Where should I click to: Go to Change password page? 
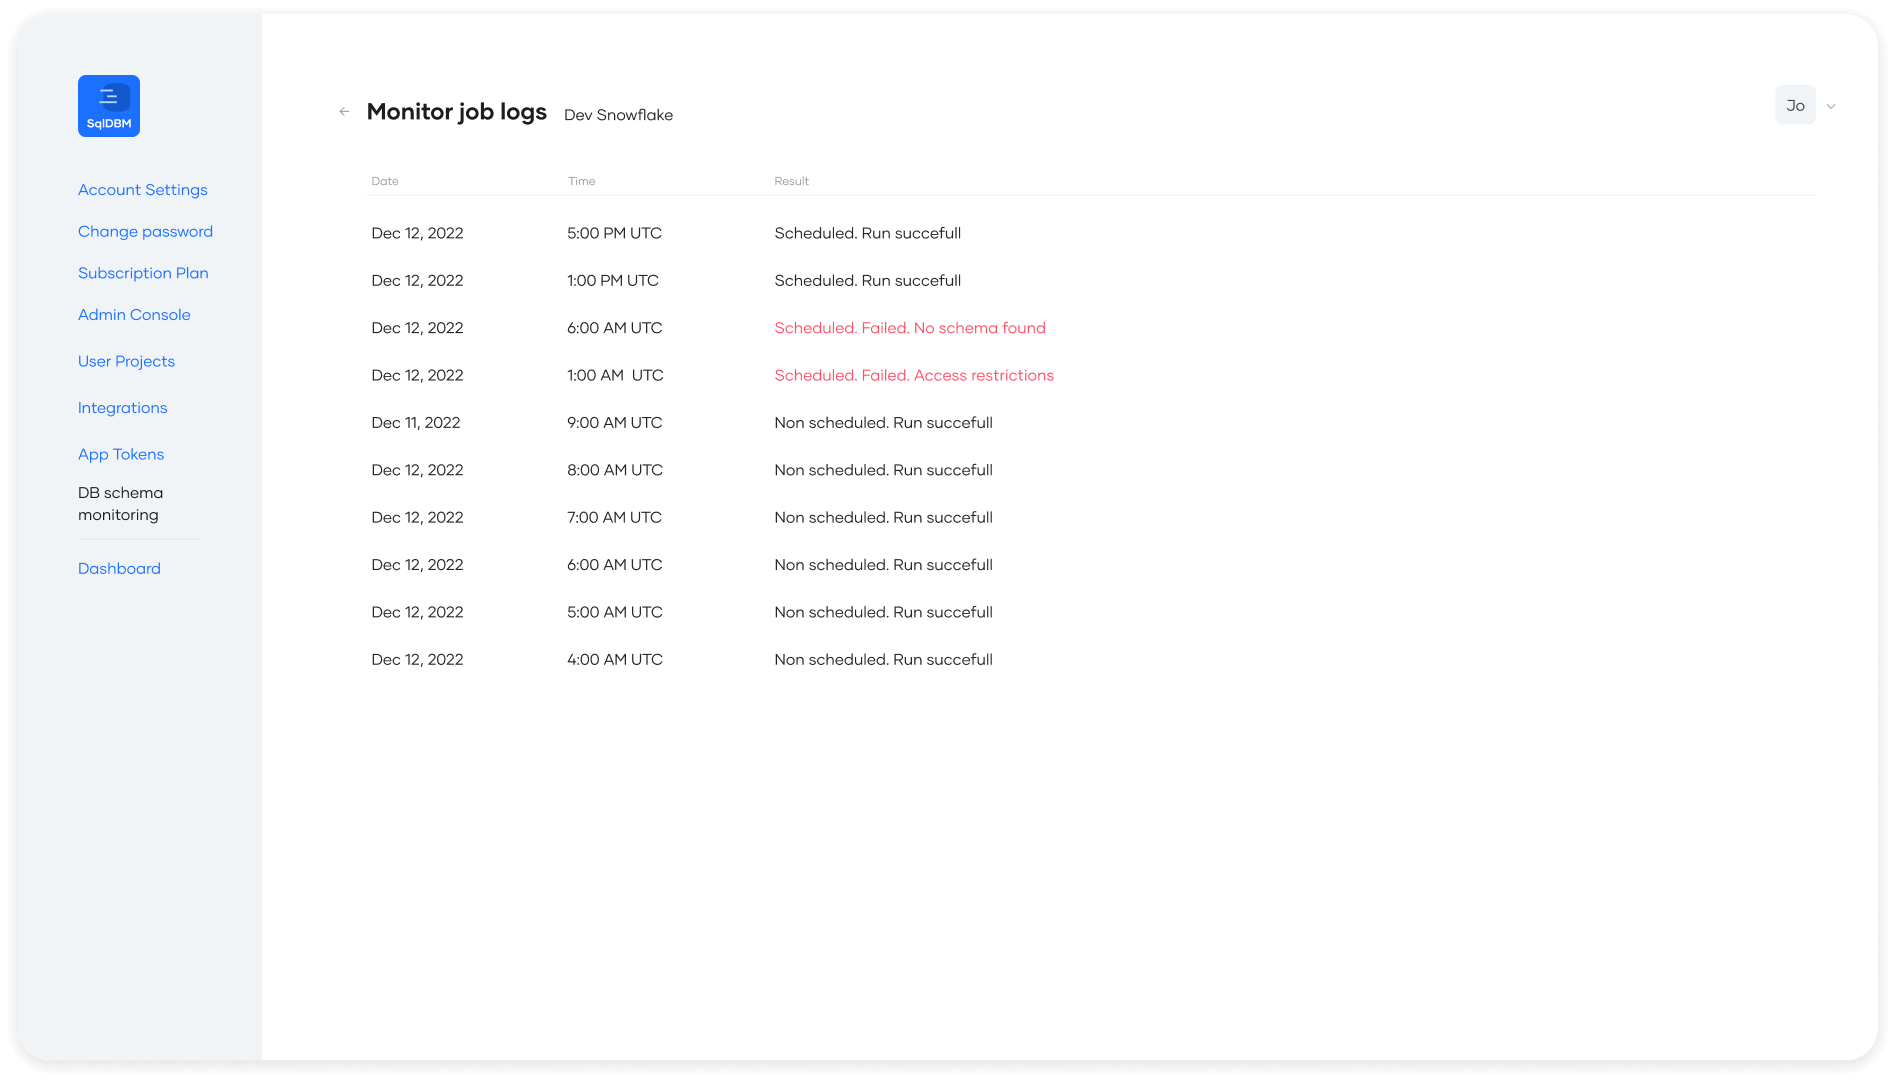[x=145, y=231]
